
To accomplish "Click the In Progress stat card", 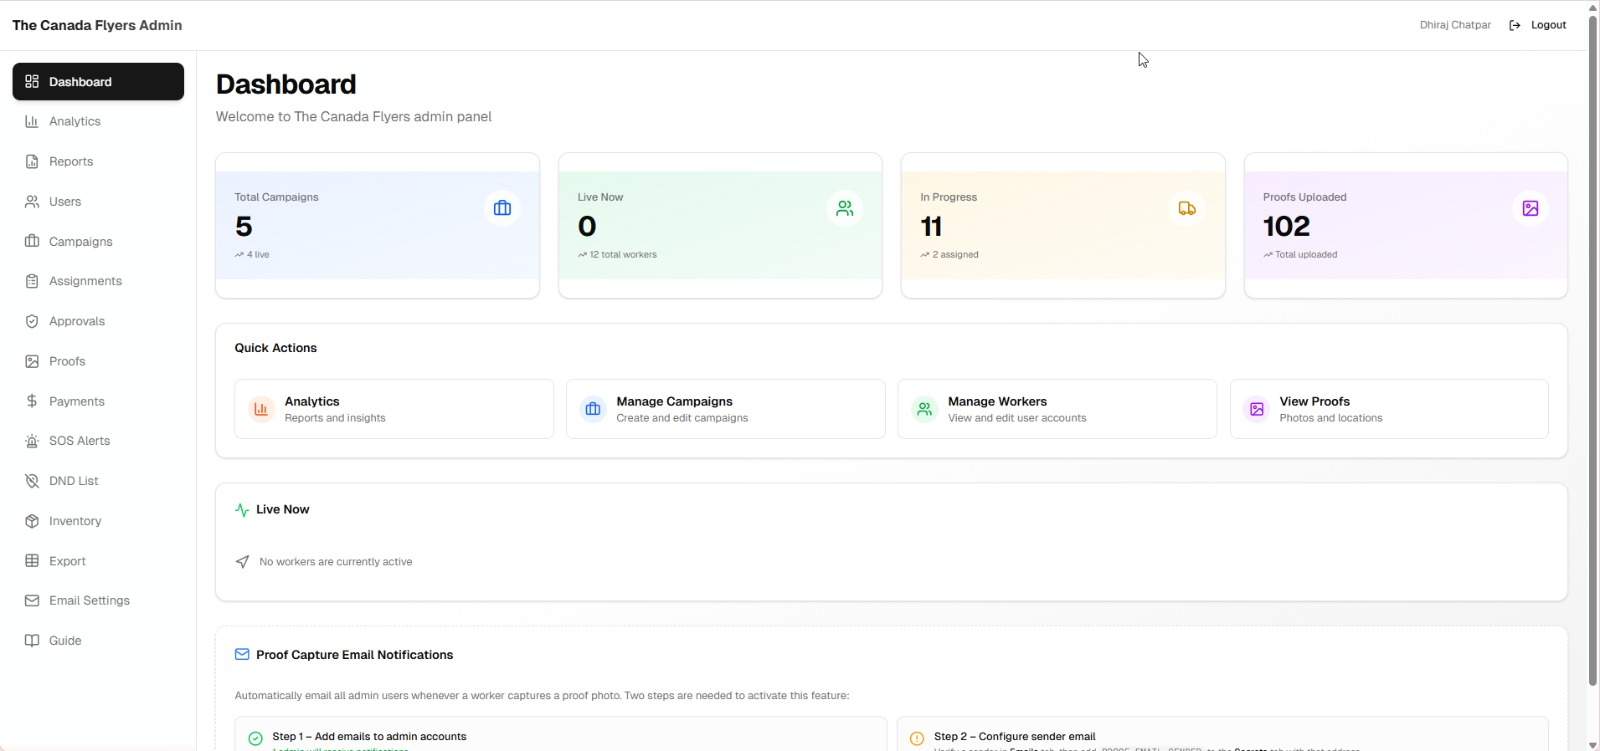I will [x=1063, y=226].
